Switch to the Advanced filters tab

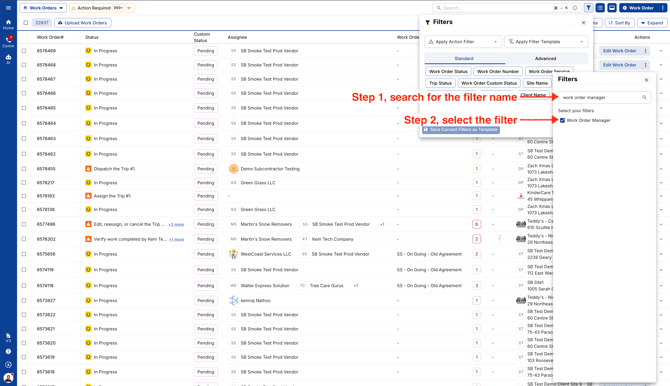[x=545, y=59]
